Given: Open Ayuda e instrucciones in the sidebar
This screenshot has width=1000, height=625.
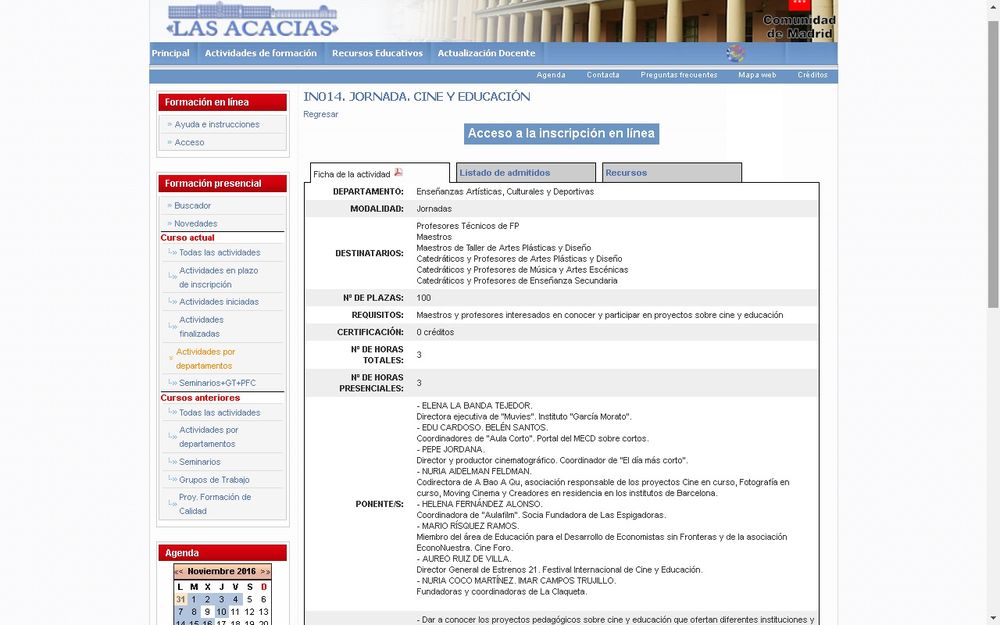Looking at the screenshot, I should (217, 125).
